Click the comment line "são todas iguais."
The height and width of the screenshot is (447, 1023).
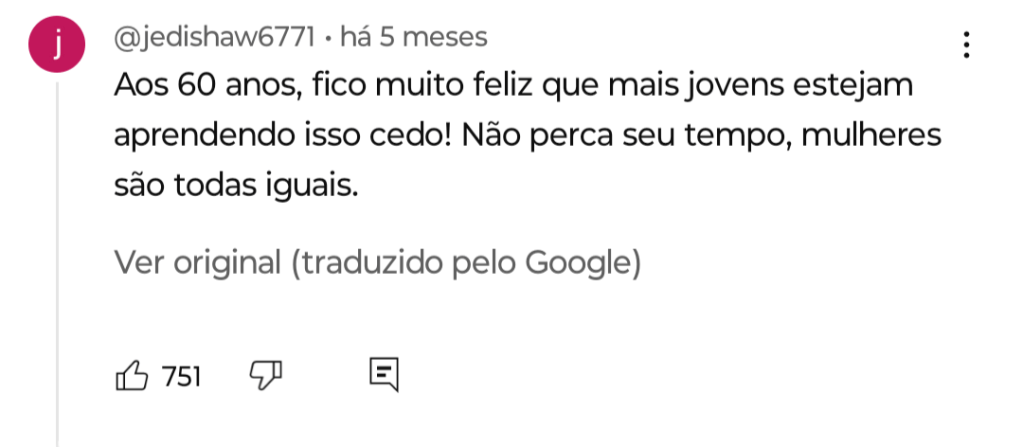[x=235, y=185]
